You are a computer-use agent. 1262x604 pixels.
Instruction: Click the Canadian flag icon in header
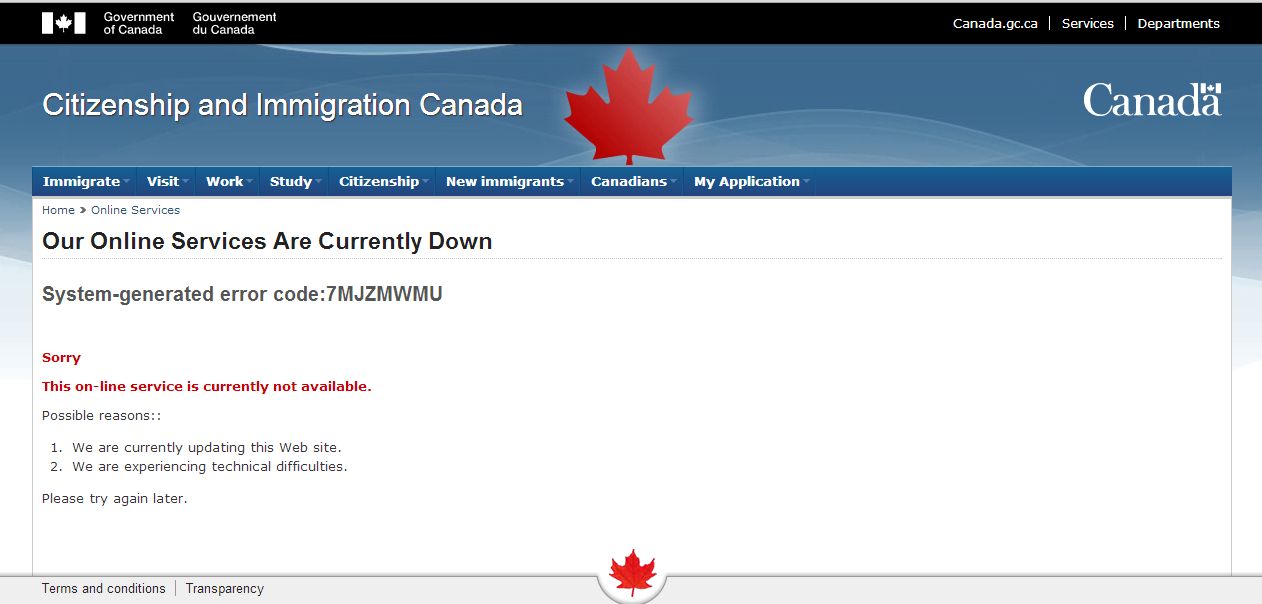(x=63, y=23)
